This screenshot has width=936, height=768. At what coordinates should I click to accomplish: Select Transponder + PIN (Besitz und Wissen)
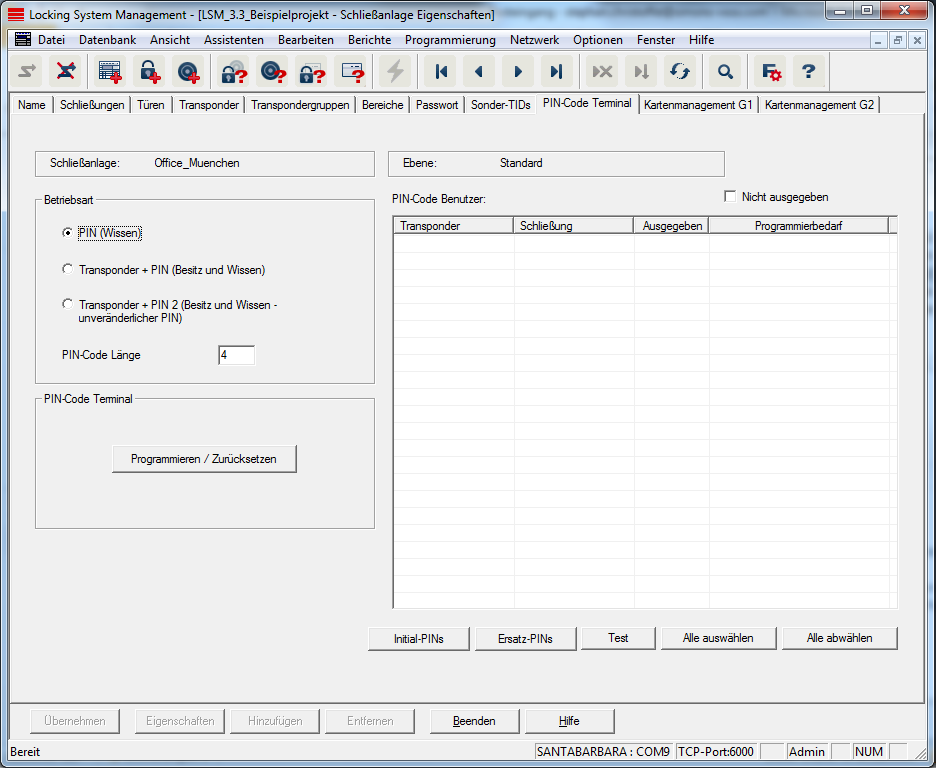[x=68, y=269]
